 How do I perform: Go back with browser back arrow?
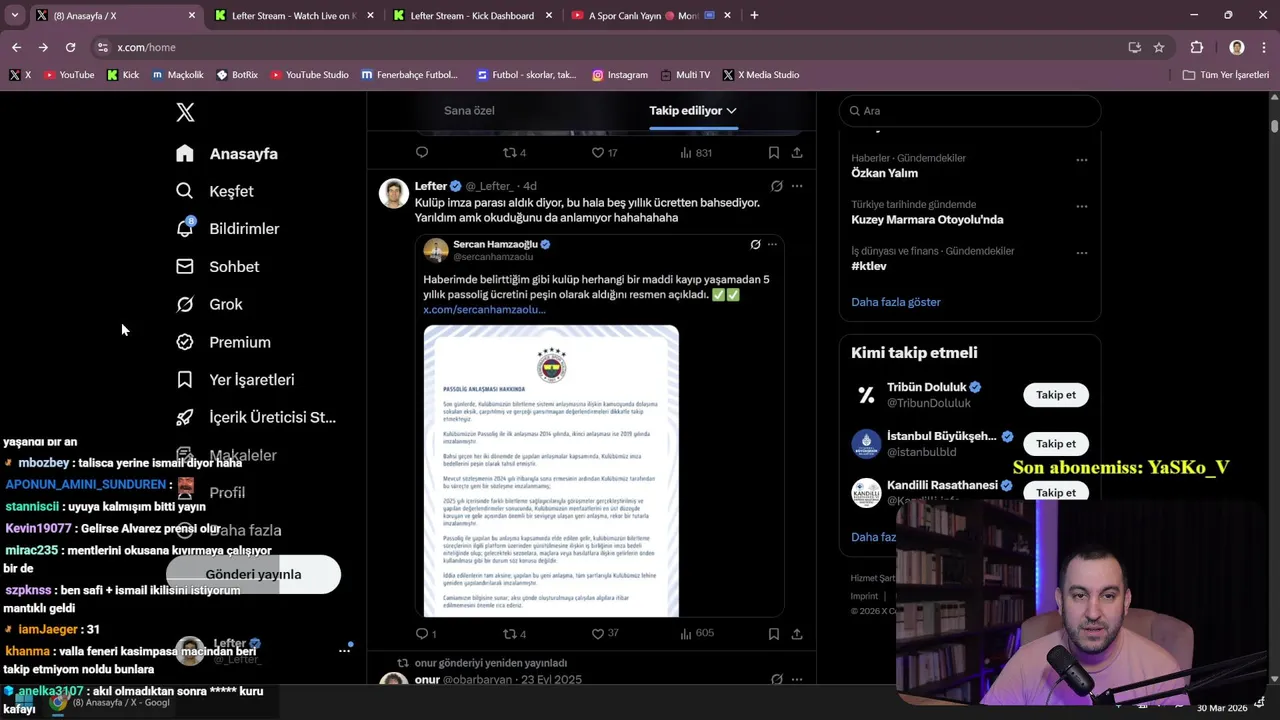click(16, 47)
